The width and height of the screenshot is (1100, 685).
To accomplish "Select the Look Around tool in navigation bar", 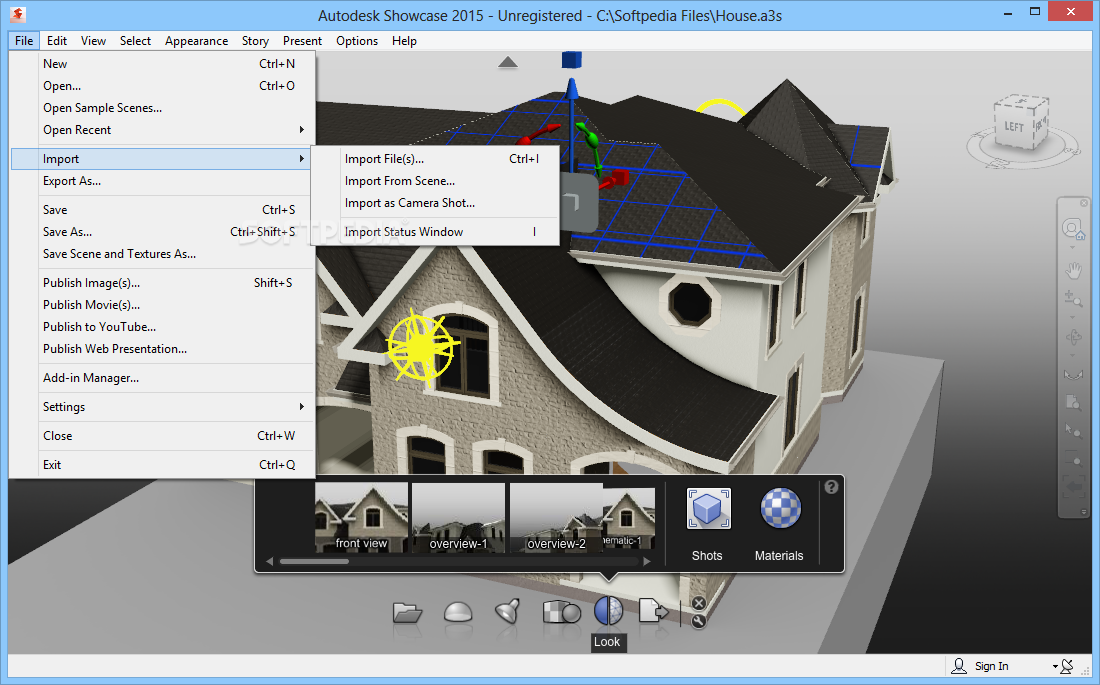I will tap(1074, 375).
